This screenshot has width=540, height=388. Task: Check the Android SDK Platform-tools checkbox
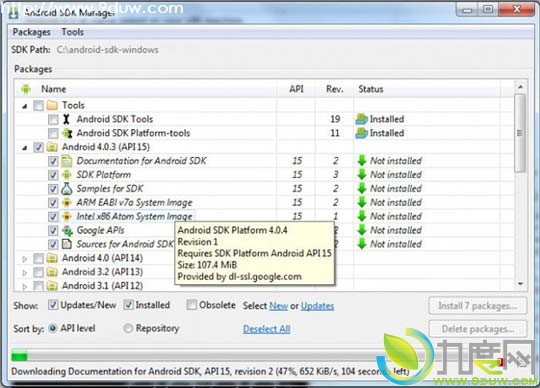coord(53,133)
